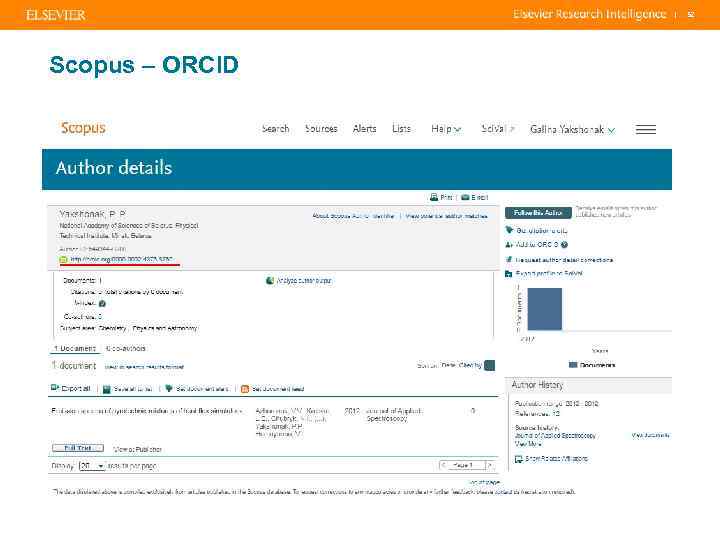Click the Export all icon
Viewport: 720px width, 540px height.
(55, 388)
